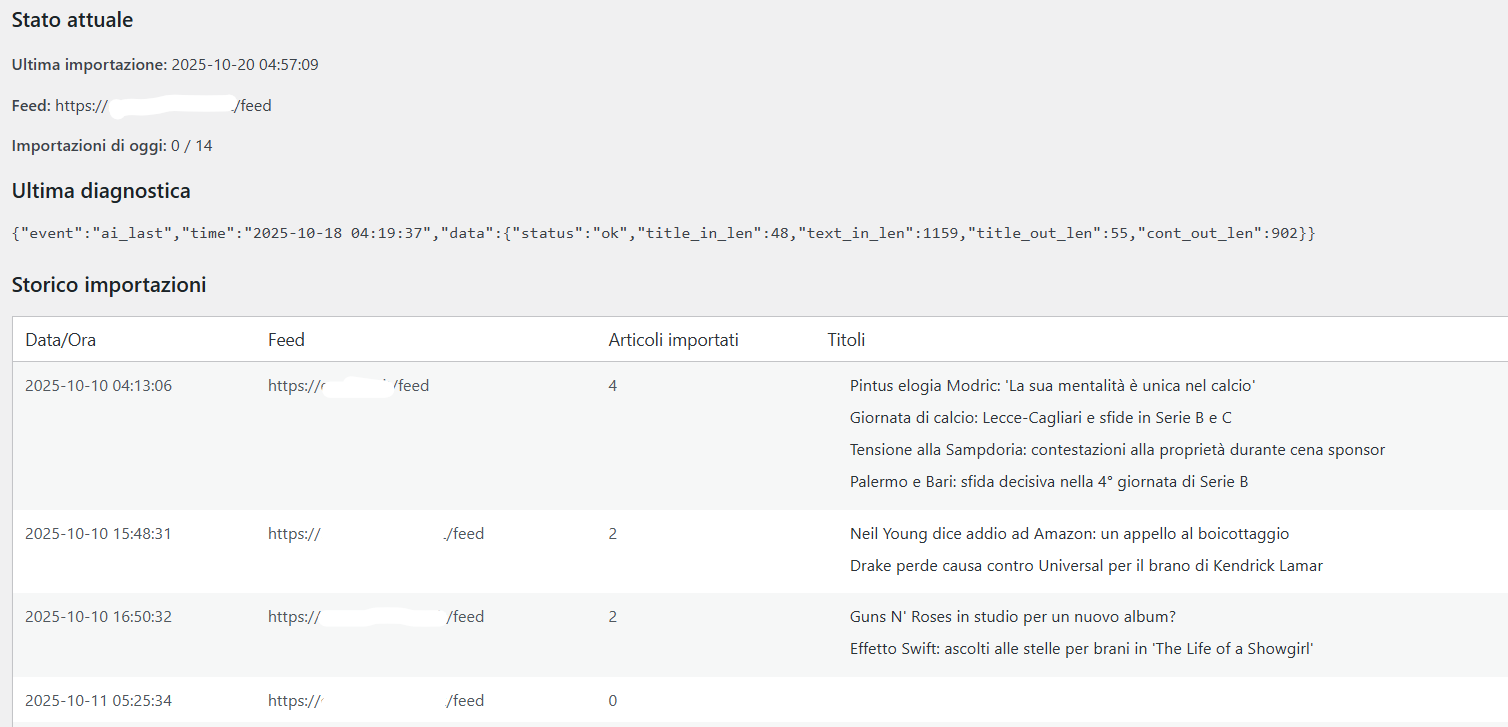Click the Feed URL under Stato attuale
The height and width of the screenshot is (727, 1508).
point(163,106)
